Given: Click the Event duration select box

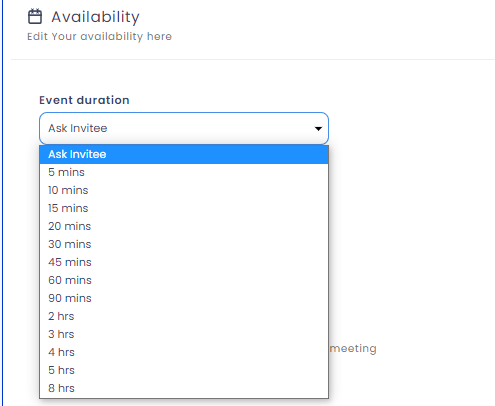Looking at the screenshot, I should 184,128.
